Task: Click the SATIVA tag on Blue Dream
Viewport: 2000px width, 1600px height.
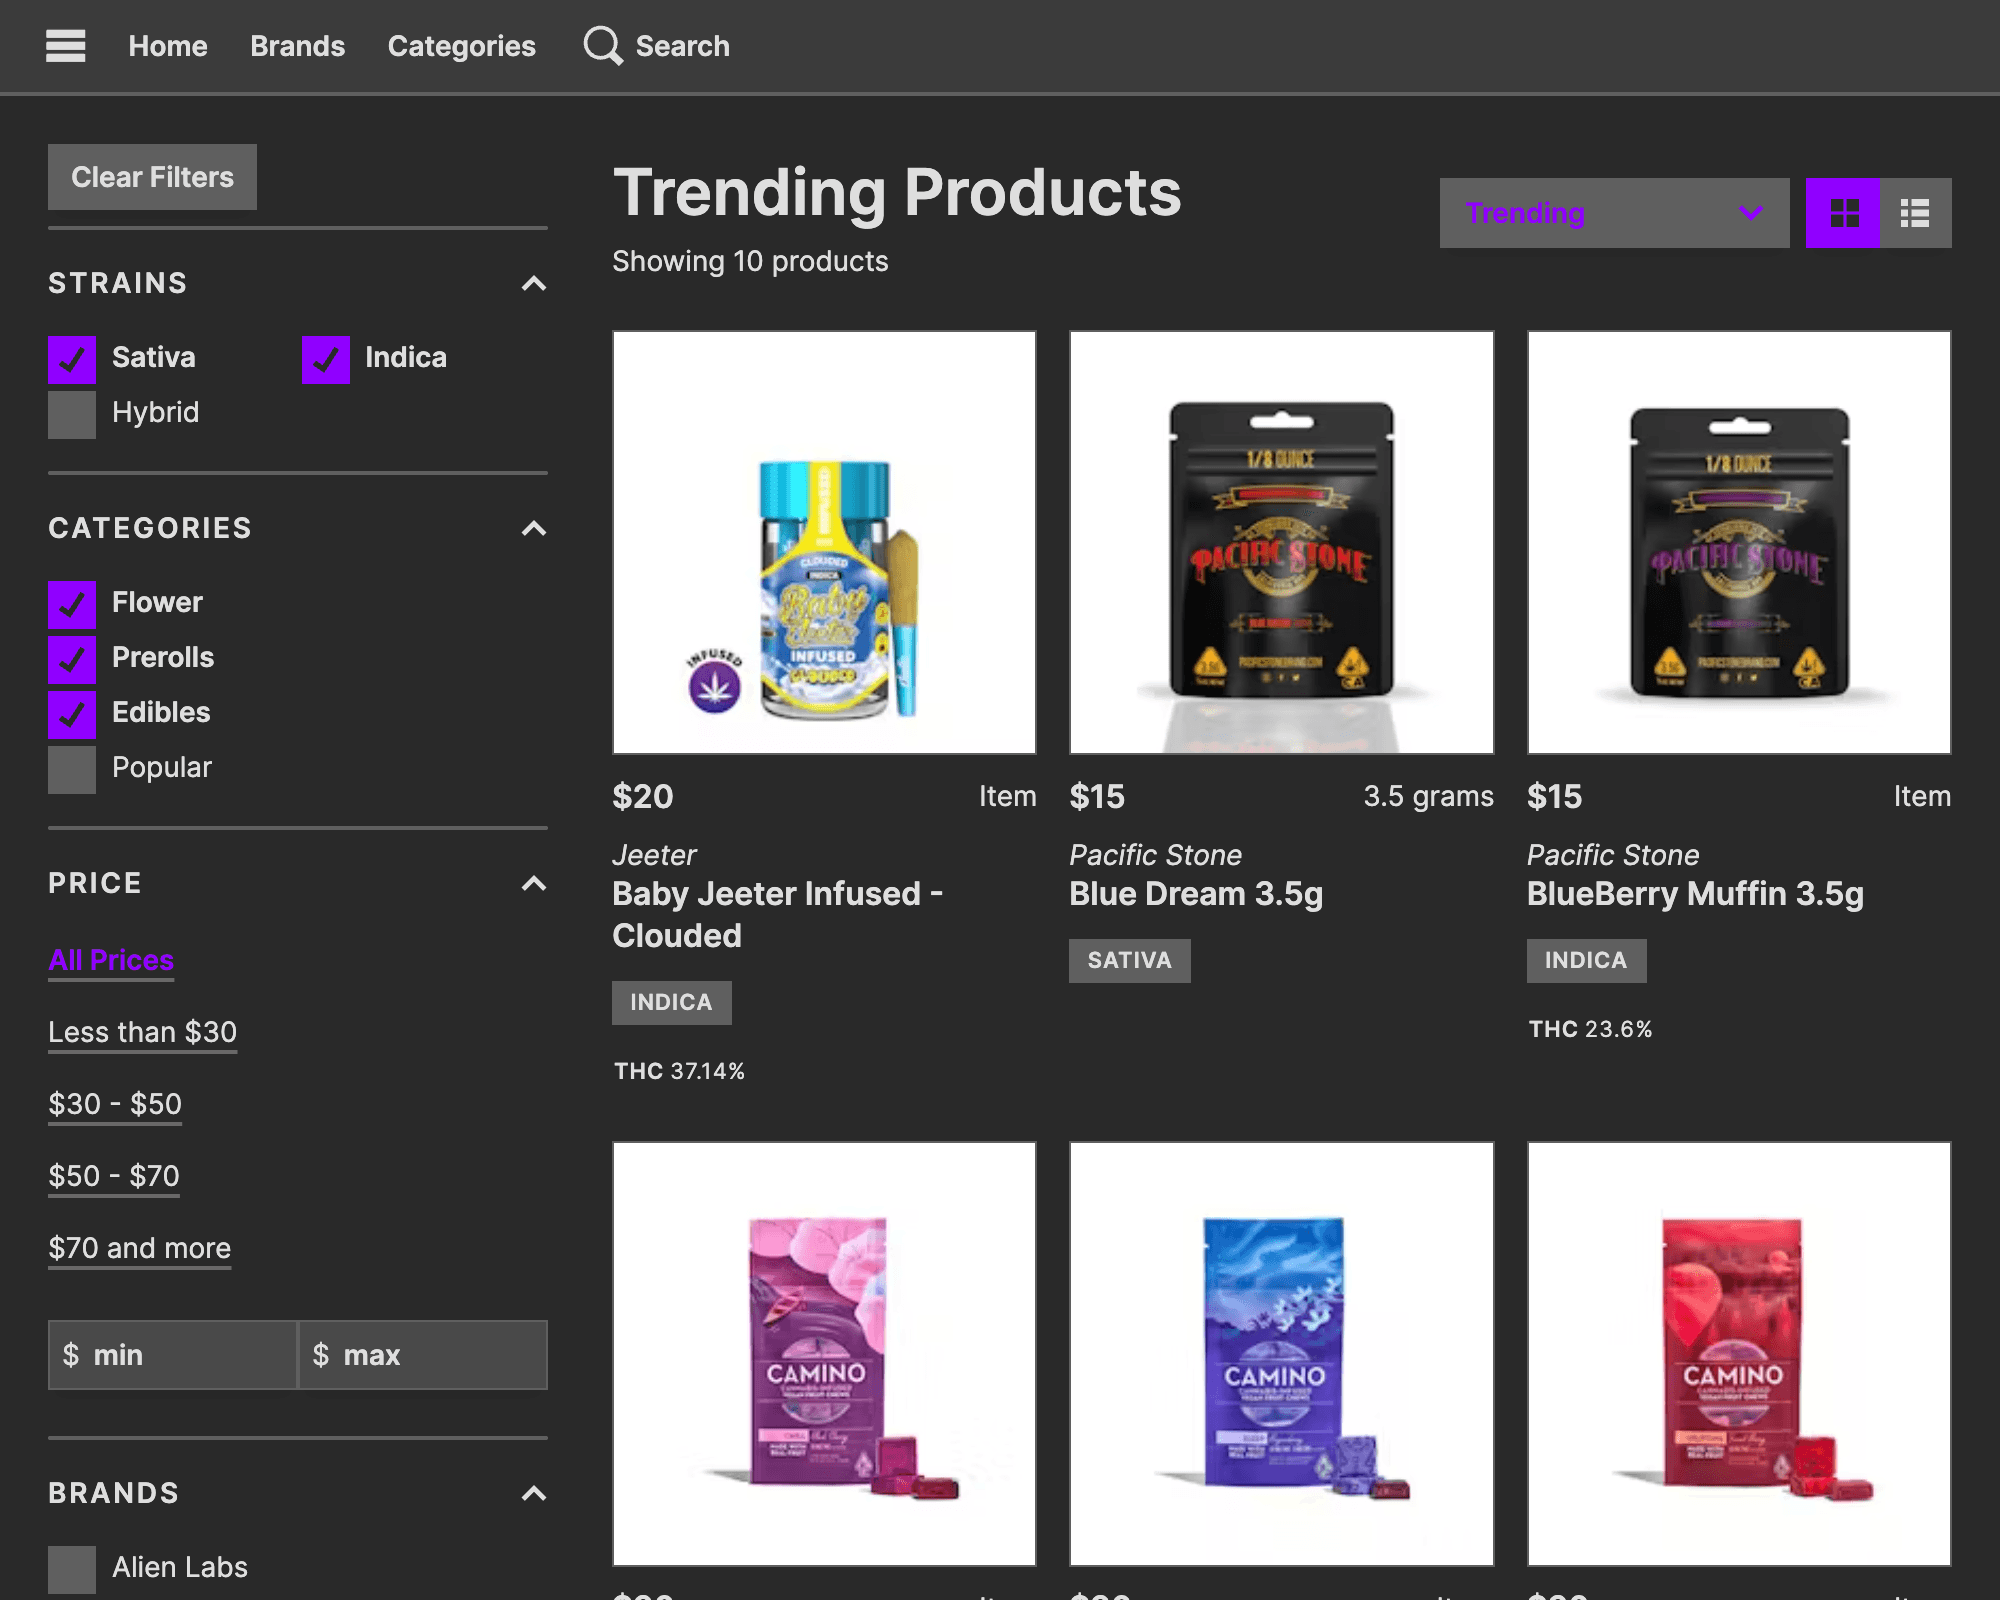Action: 1130,960
